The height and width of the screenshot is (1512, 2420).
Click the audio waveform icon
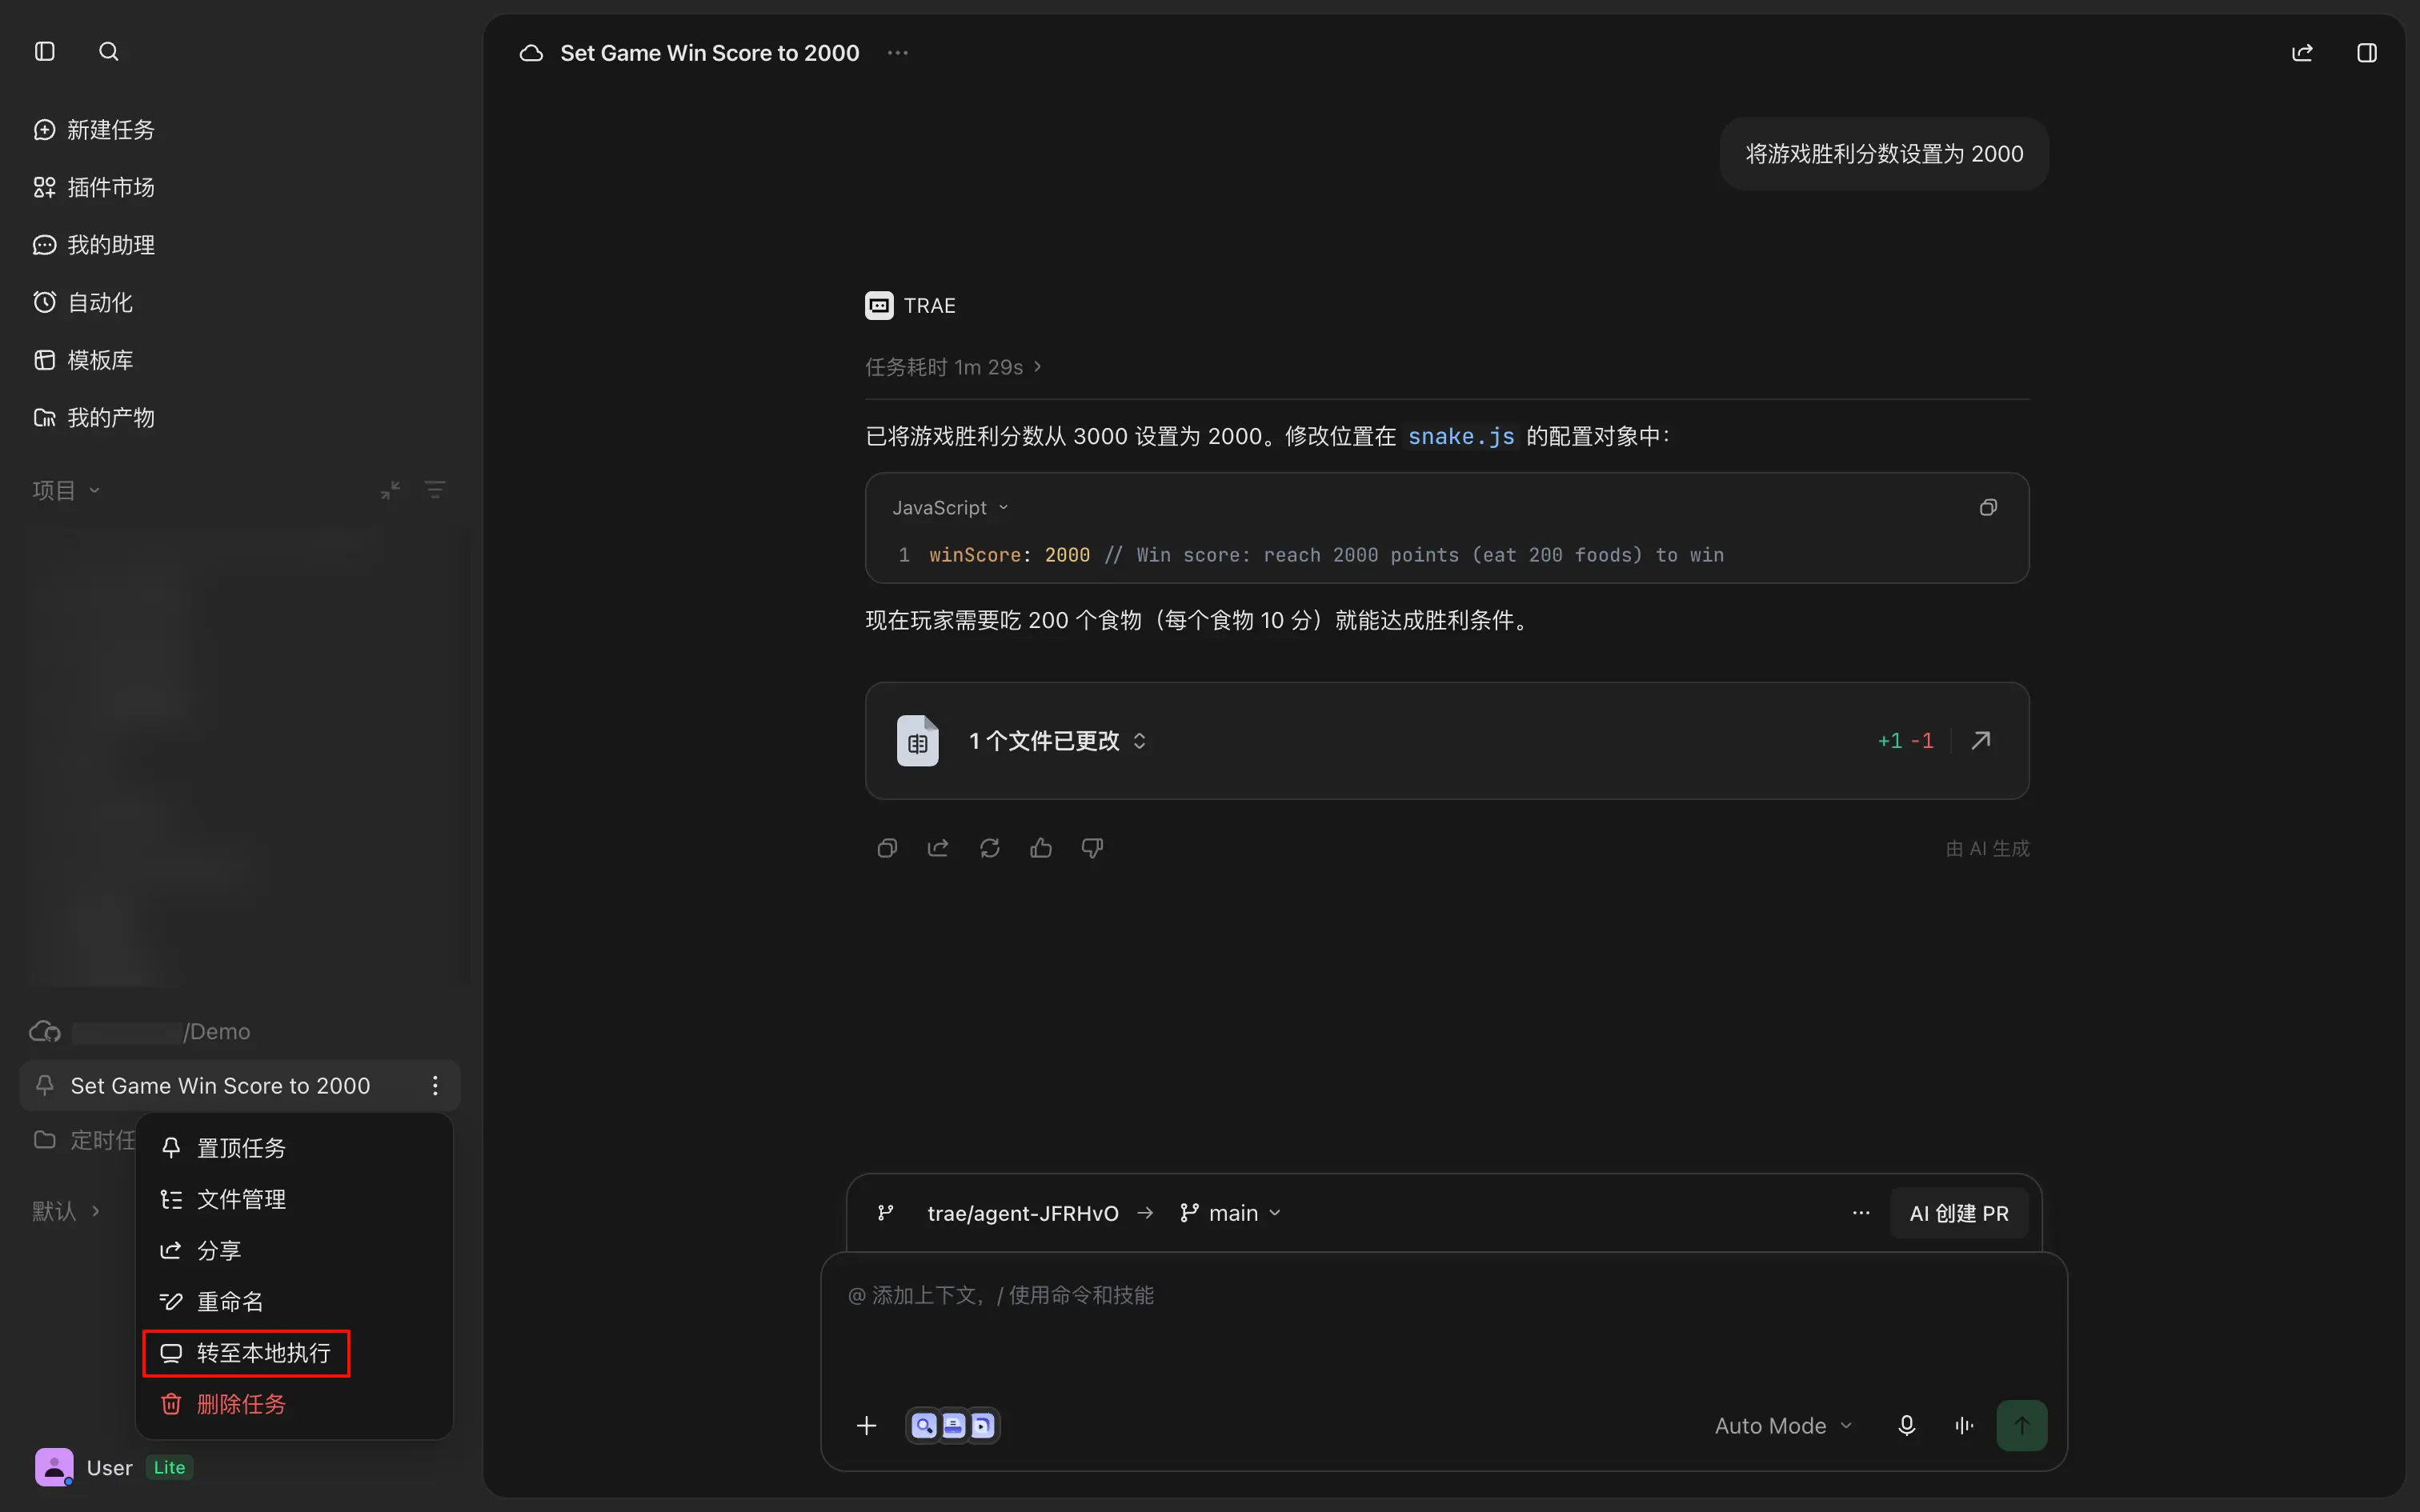(1964, 1425)
